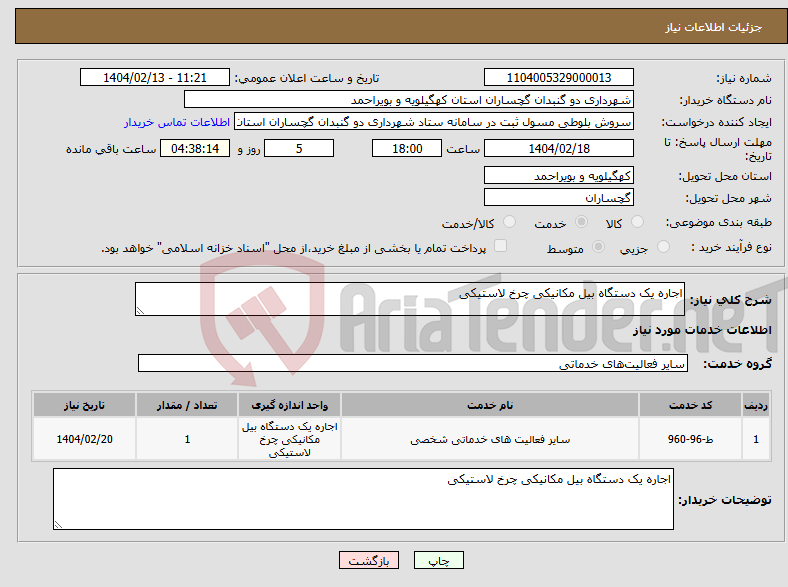Click the service name cell سایر فعالیت های خدماتی شخصی
The image size is (788, 587).
(x=489, y=439)
